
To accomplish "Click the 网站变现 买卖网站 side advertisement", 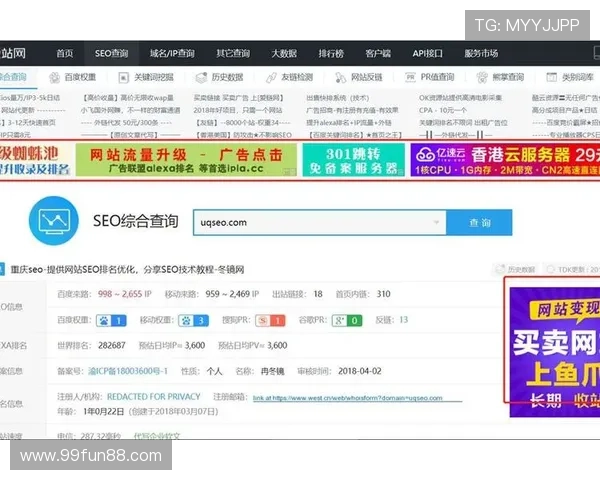I will tap(555, 352).
